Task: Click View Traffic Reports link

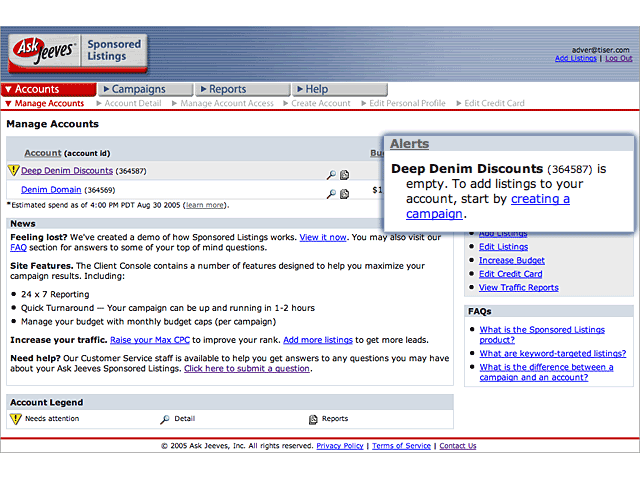Action: (x=519, y=287)
